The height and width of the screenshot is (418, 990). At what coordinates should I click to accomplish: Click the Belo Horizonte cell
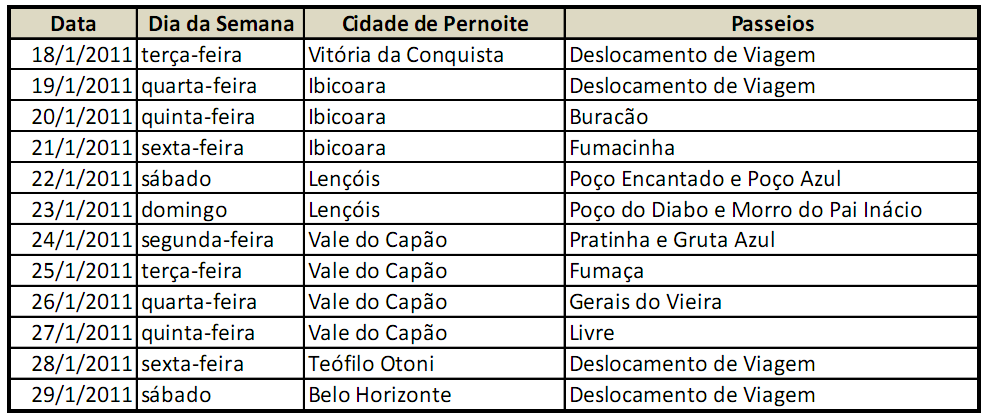point(380,395)
